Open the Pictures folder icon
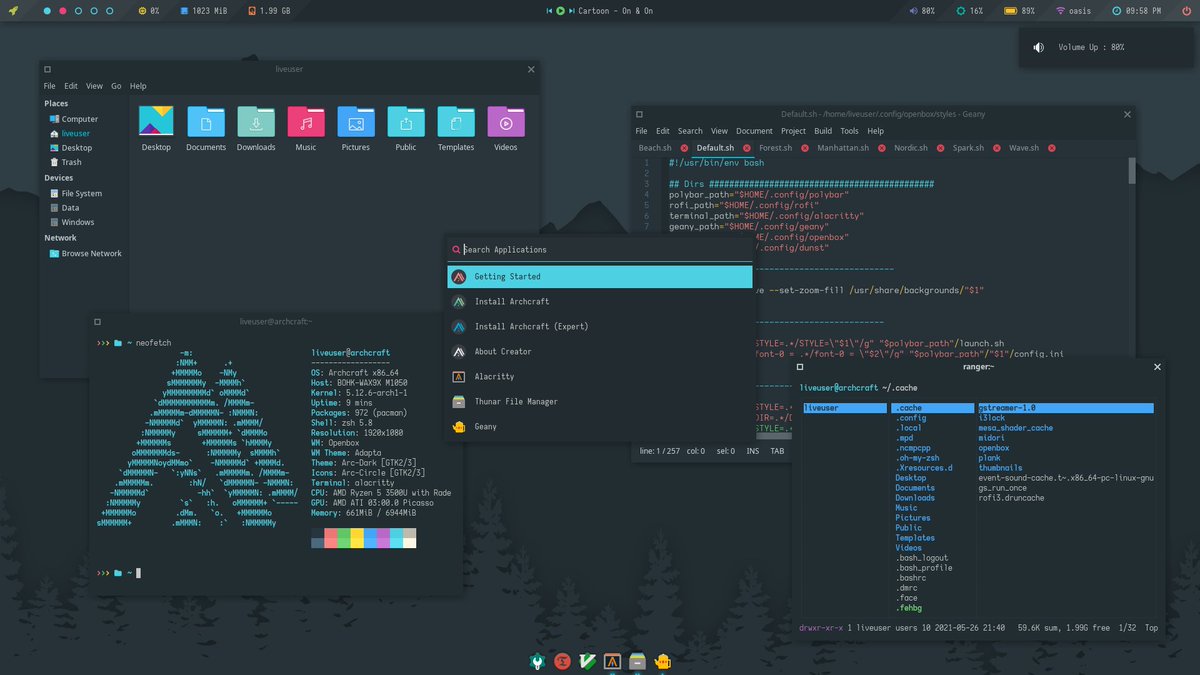Image resolution: width=1200 pixels, height=675 pixels. pos(356,129)
